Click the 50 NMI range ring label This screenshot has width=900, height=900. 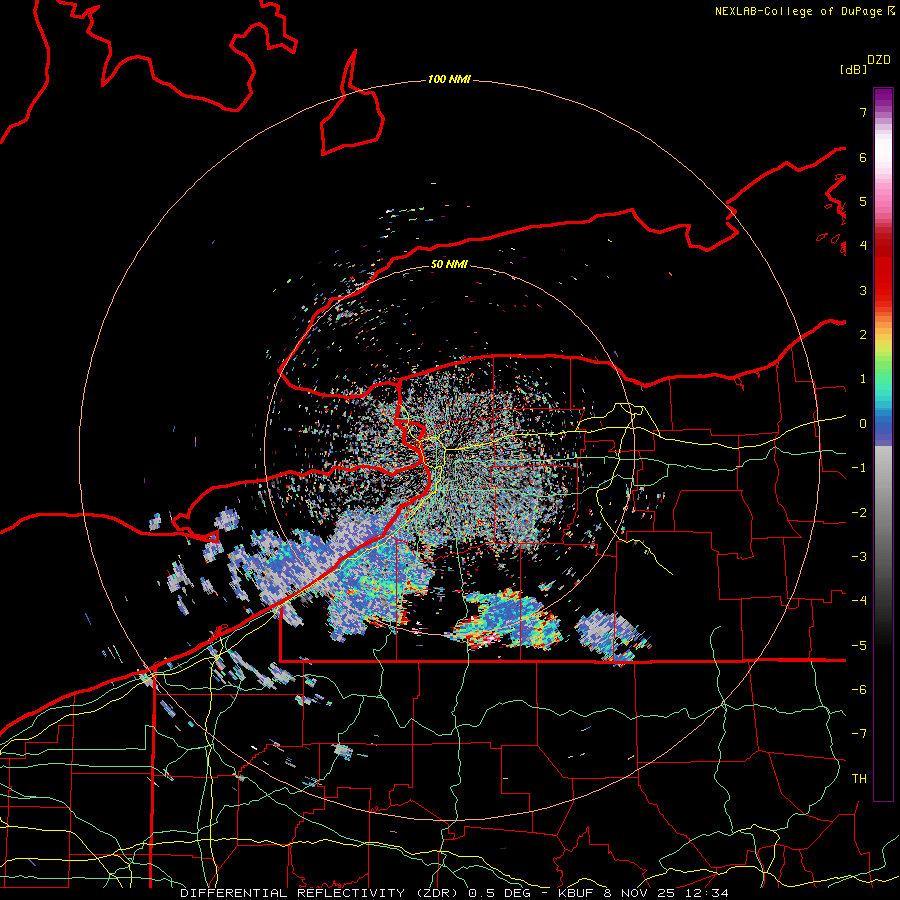tap(449, 264)
